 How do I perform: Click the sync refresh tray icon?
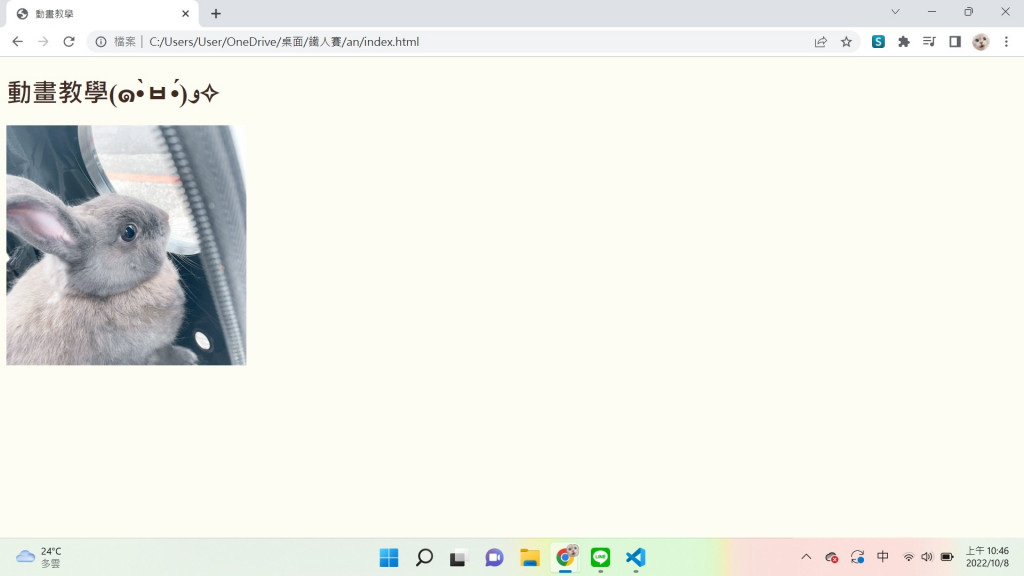857,557
